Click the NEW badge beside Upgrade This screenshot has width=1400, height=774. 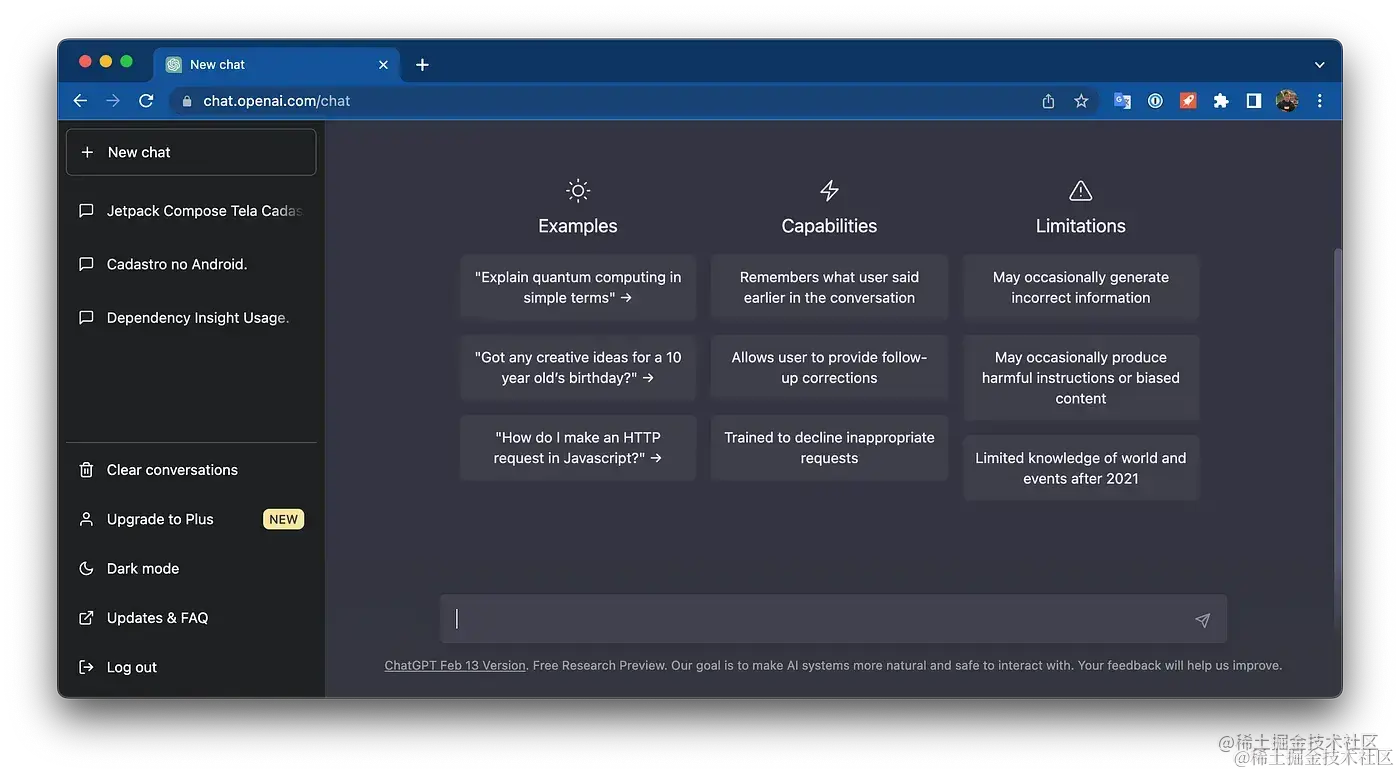[x=284, y=519]
